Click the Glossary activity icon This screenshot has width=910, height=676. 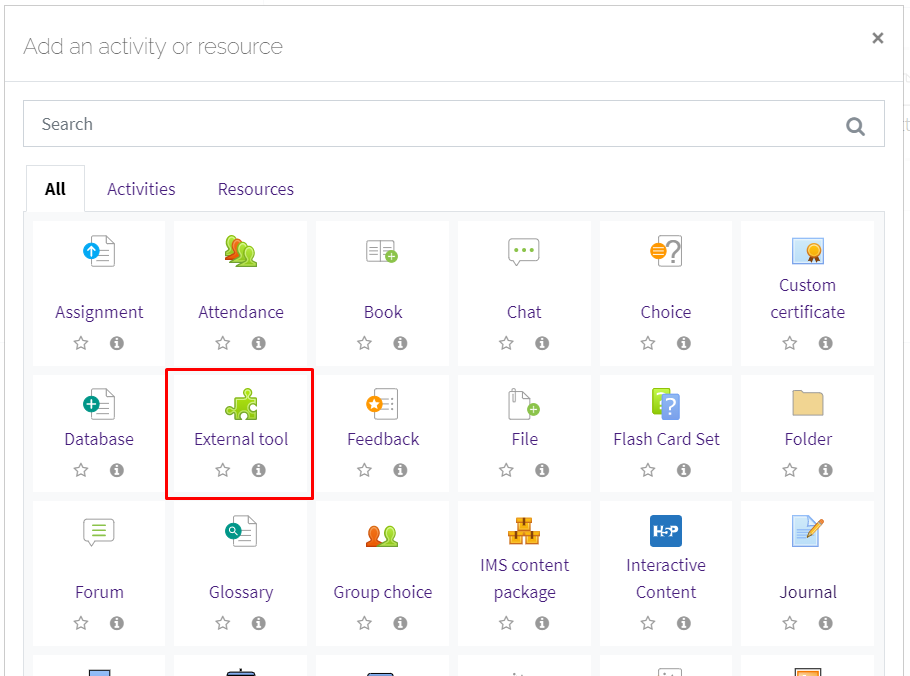point(241,531)
